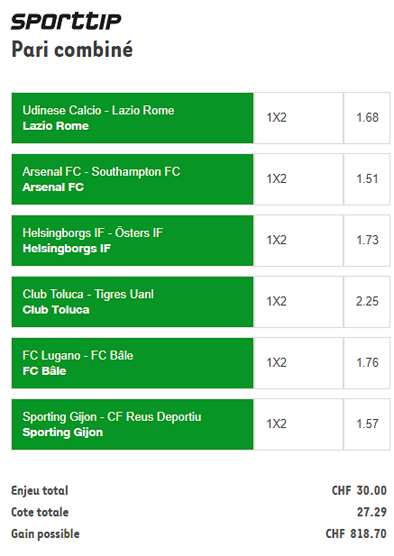394x556 pixels.
Task: Select the 1.76 odds for FC Bâle
Action: point(367,363)
